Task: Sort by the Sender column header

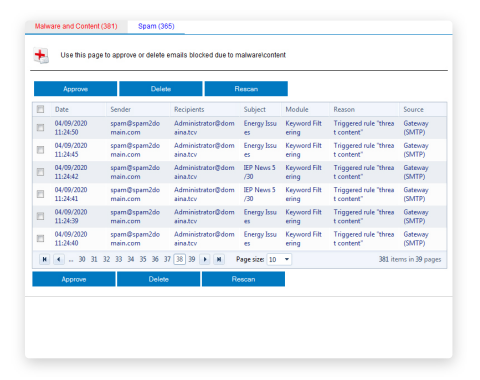Action: pos(121,109)
